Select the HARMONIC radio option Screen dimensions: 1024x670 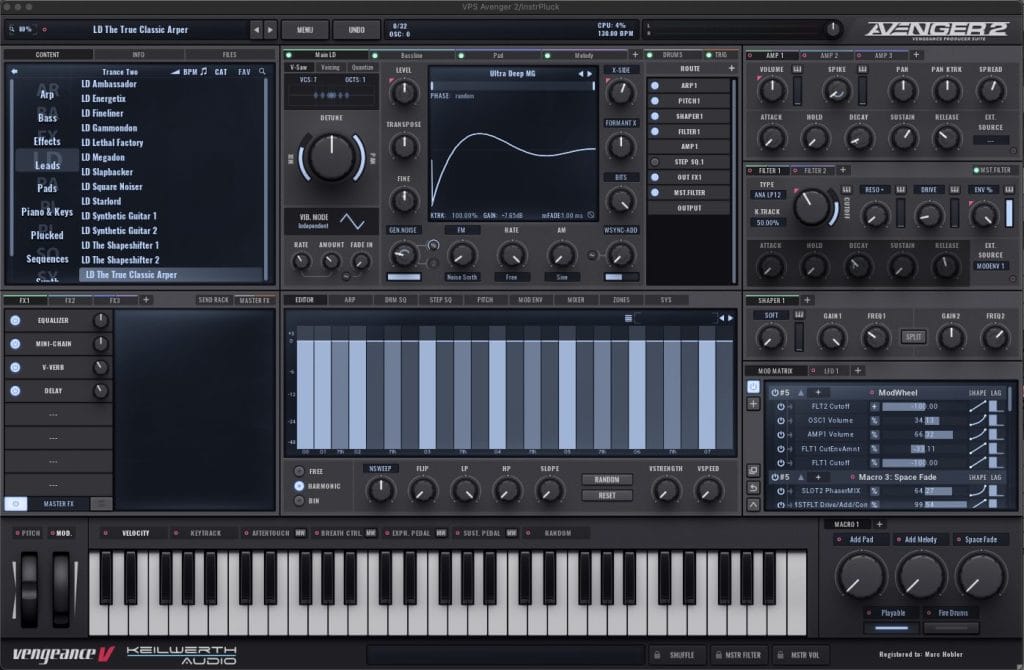point(300,485)
